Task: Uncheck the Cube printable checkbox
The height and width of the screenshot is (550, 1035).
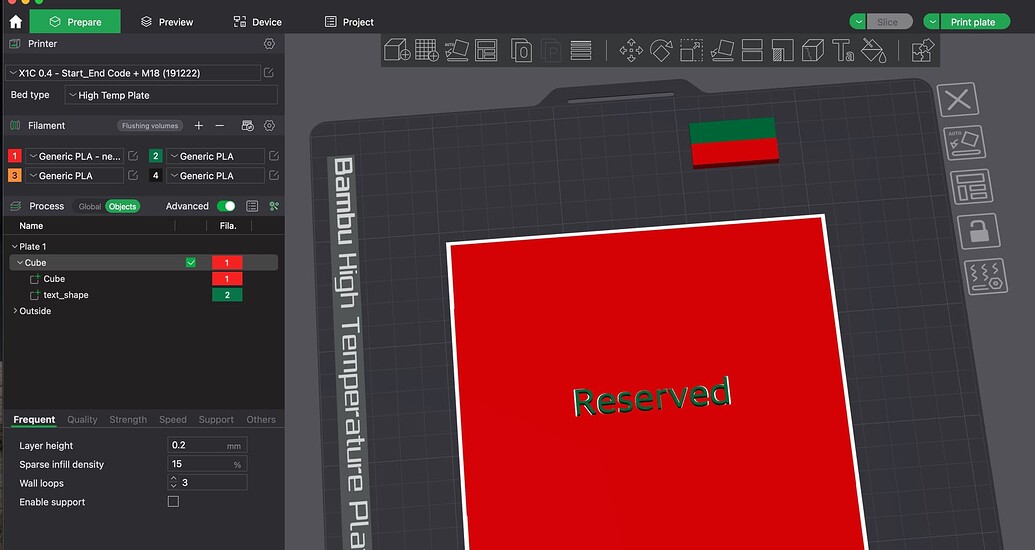Action: click(x=191, y=263)
